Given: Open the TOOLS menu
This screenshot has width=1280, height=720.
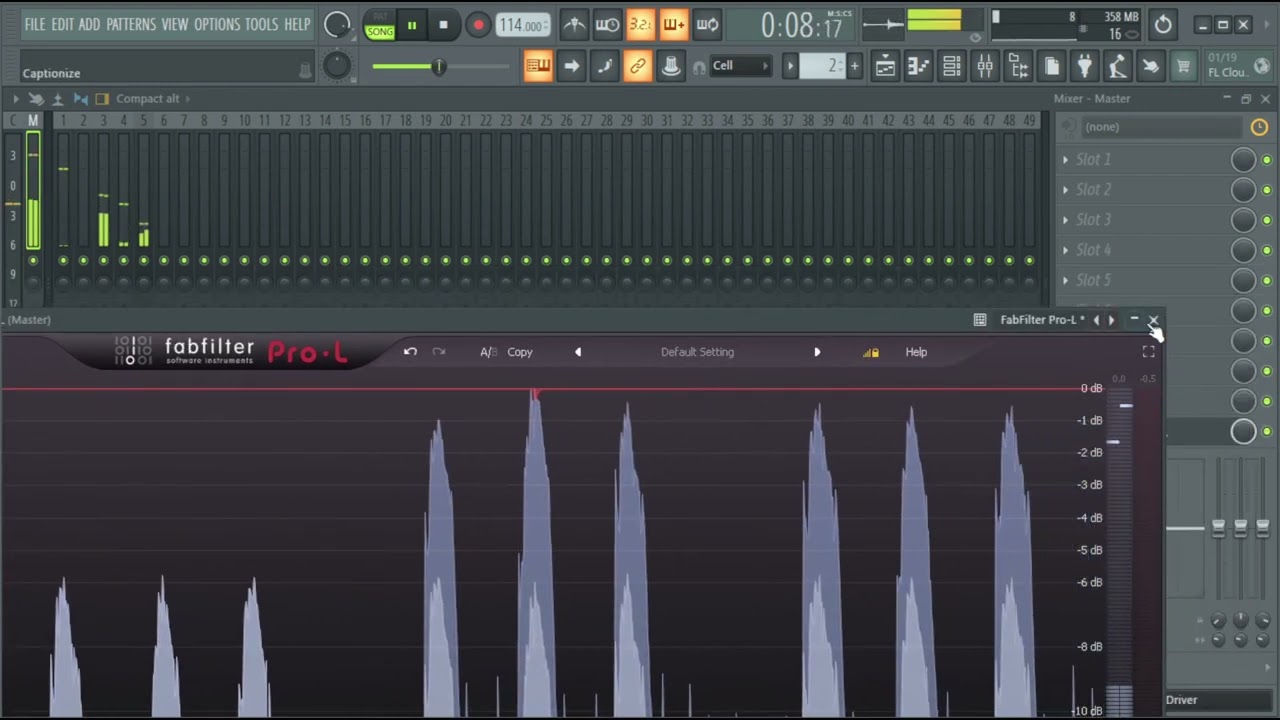Looking at the screenshot, I should pyautogui.click(x=261, y=24).
